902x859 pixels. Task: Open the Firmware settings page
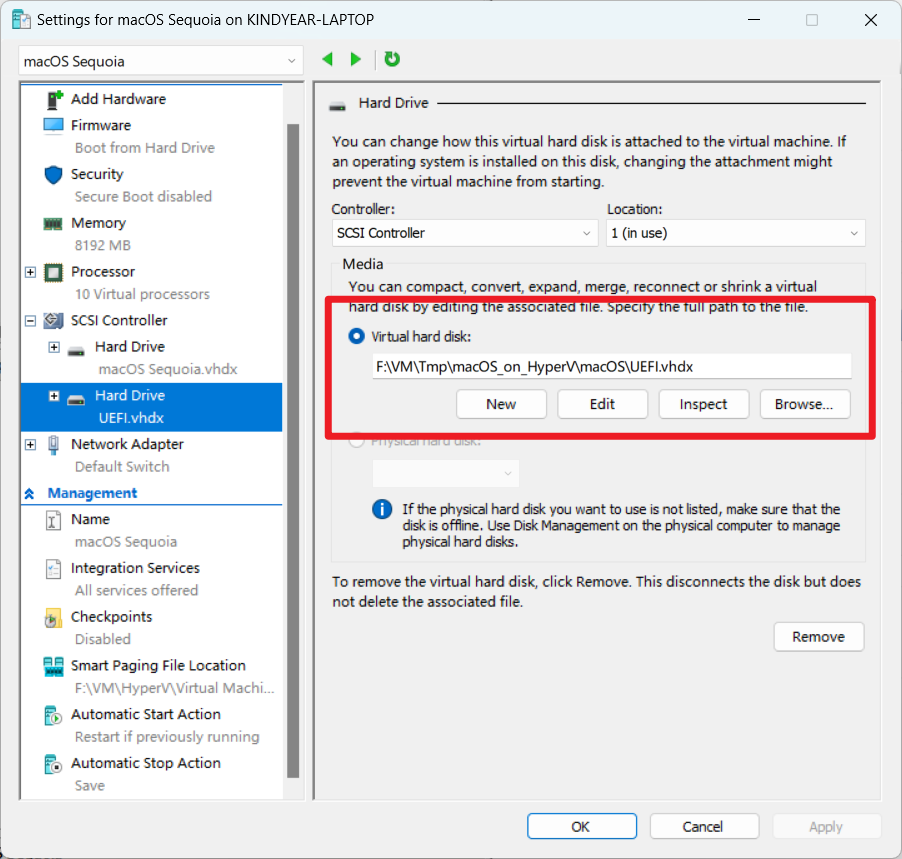tap(101, 125)
